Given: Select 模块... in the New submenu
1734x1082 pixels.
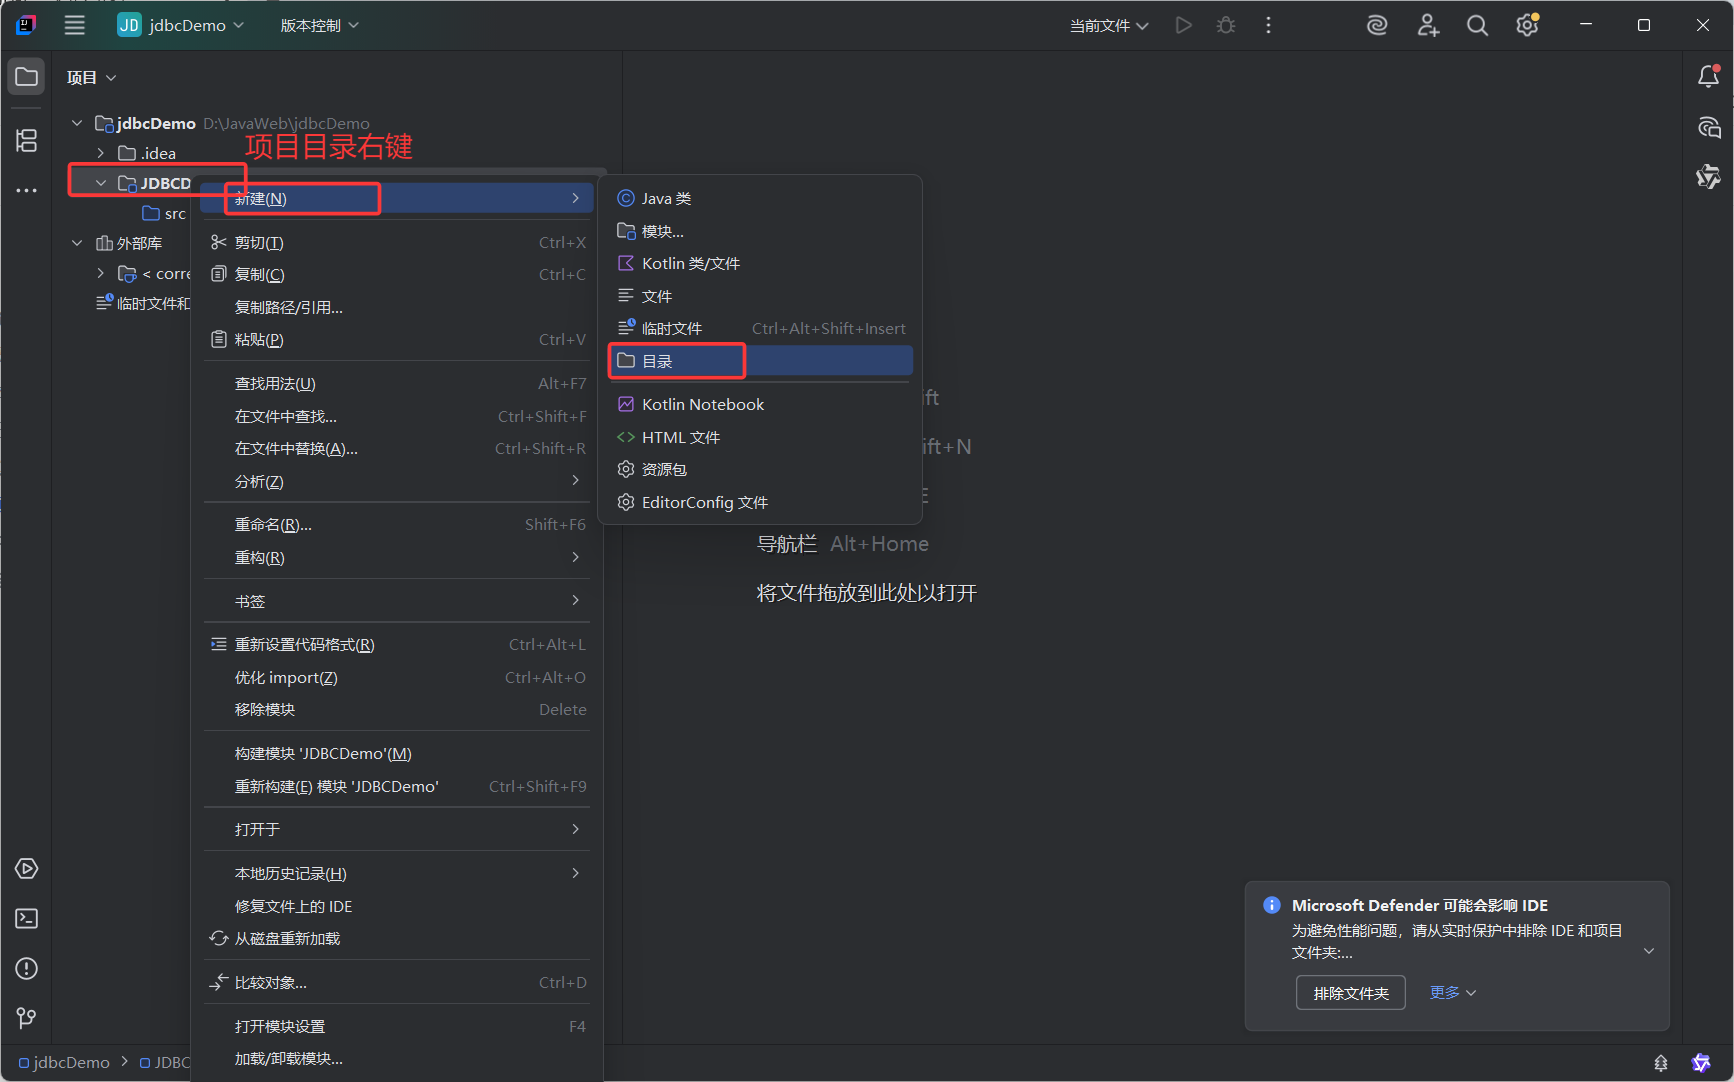Looking at the screenshot, I should (760, 231).
